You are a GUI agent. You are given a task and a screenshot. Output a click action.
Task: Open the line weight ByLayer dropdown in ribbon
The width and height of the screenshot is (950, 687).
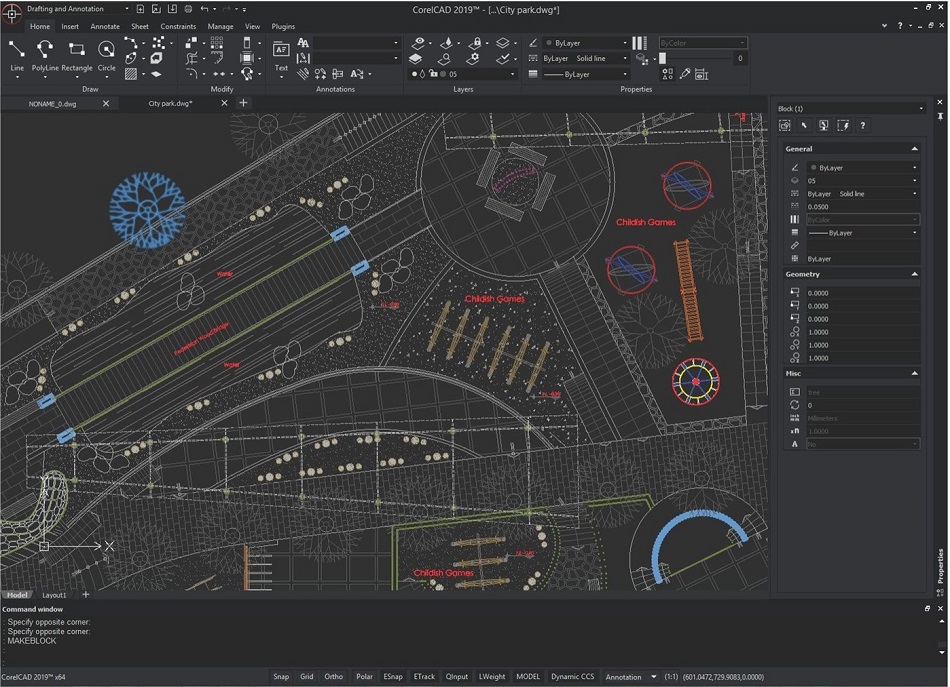[586, 74]
